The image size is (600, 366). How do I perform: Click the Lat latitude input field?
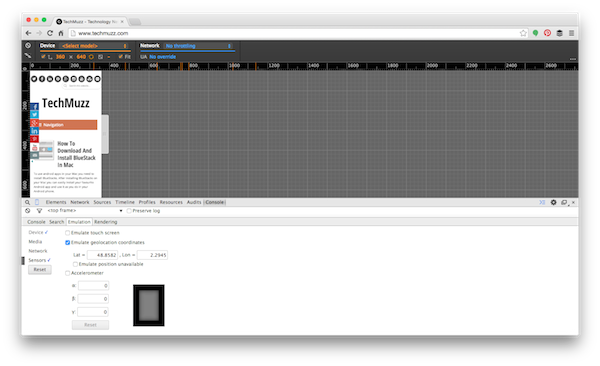click(x=103, y=255)
